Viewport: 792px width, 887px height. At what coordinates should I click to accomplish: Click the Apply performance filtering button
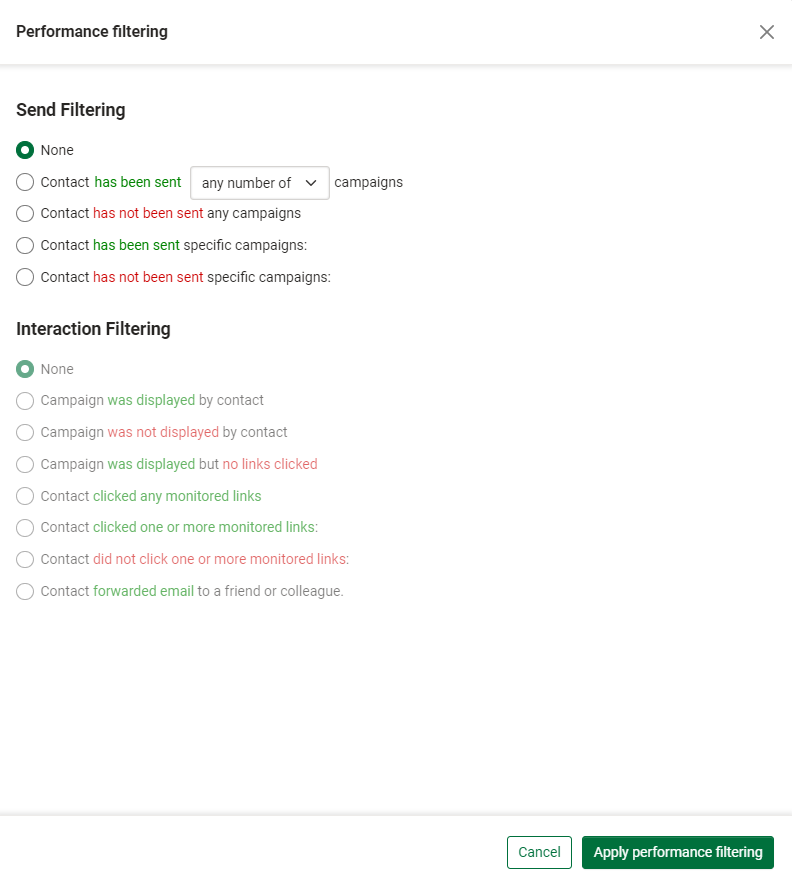coord(677,852)
